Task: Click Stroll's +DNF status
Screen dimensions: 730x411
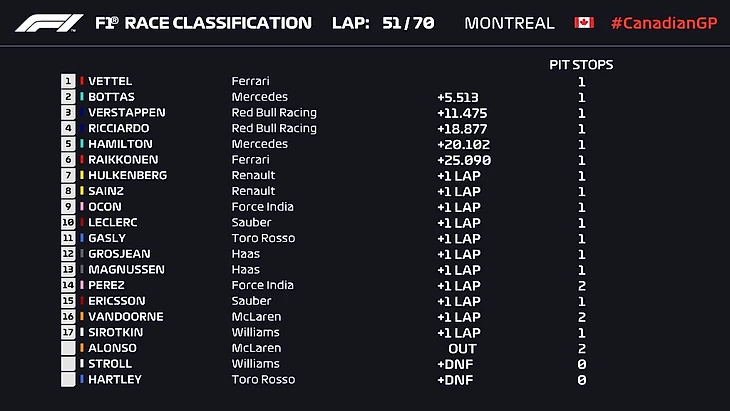Action: pyautogui.click(x=455, y=364)
